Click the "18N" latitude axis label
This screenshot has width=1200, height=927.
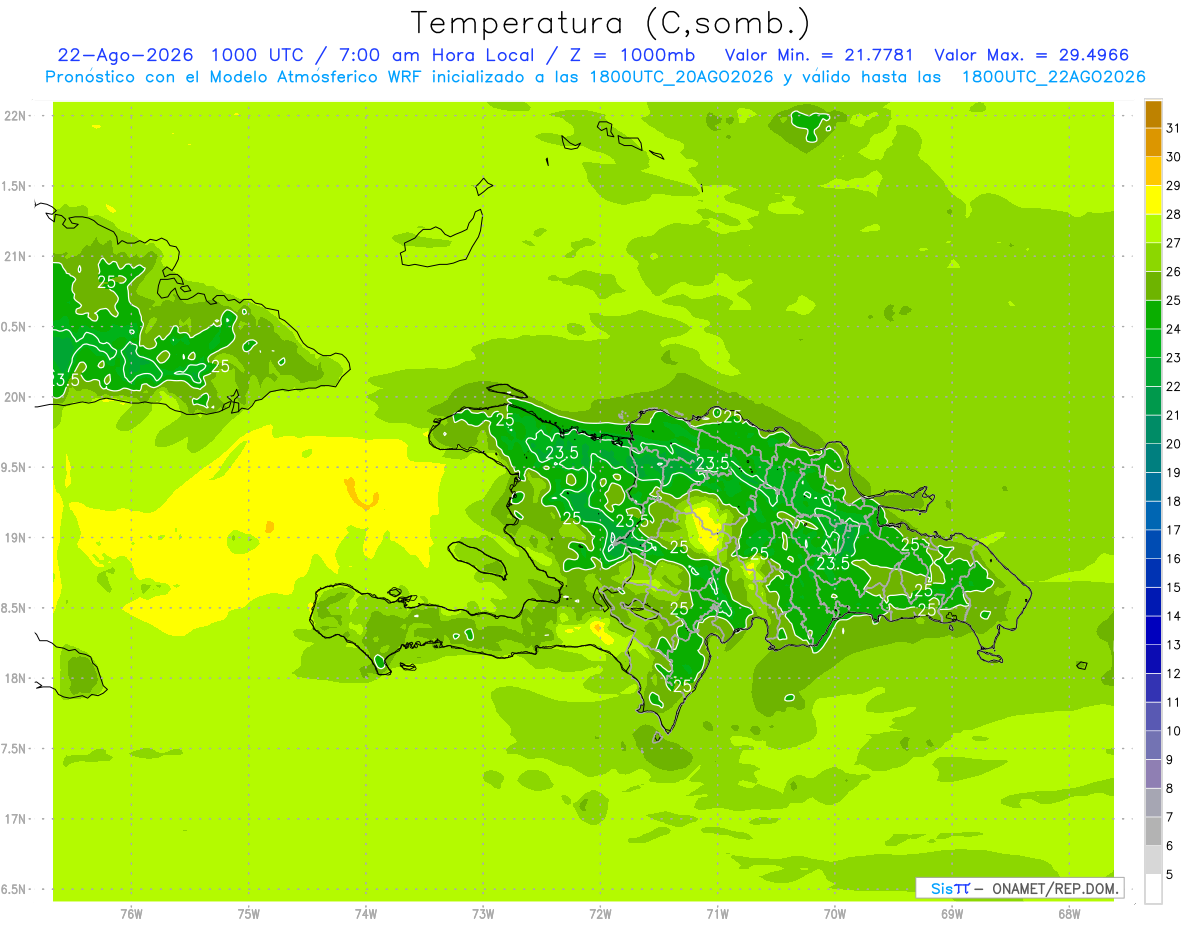pos(15,678)
